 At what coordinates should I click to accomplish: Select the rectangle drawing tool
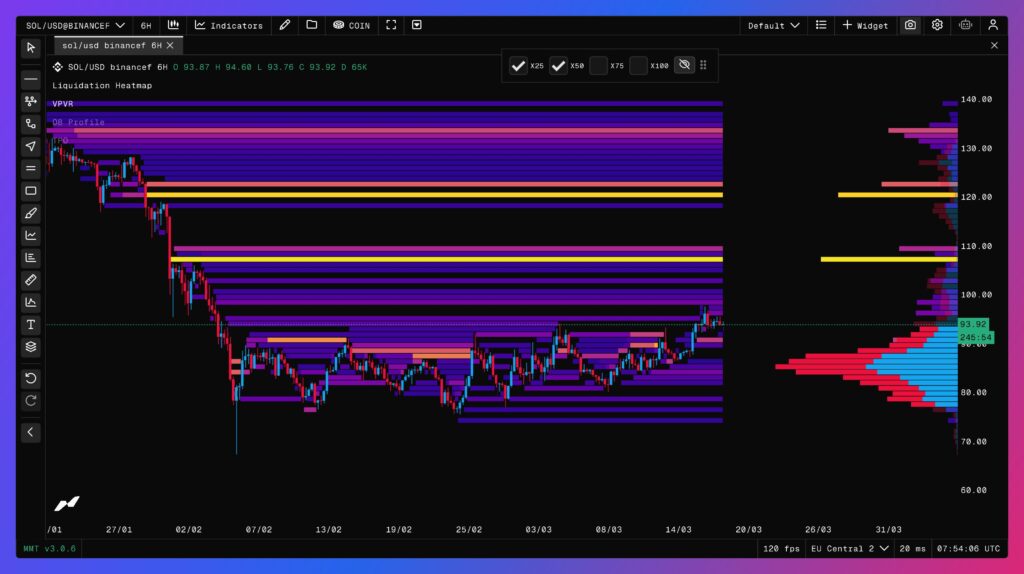(31, 191)
